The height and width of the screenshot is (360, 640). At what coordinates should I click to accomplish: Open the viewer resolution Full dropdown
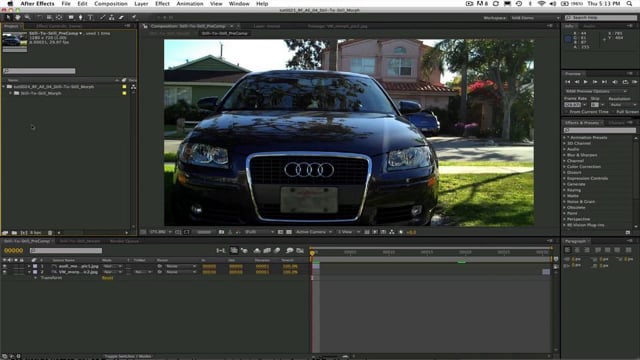tap(260, 232)
